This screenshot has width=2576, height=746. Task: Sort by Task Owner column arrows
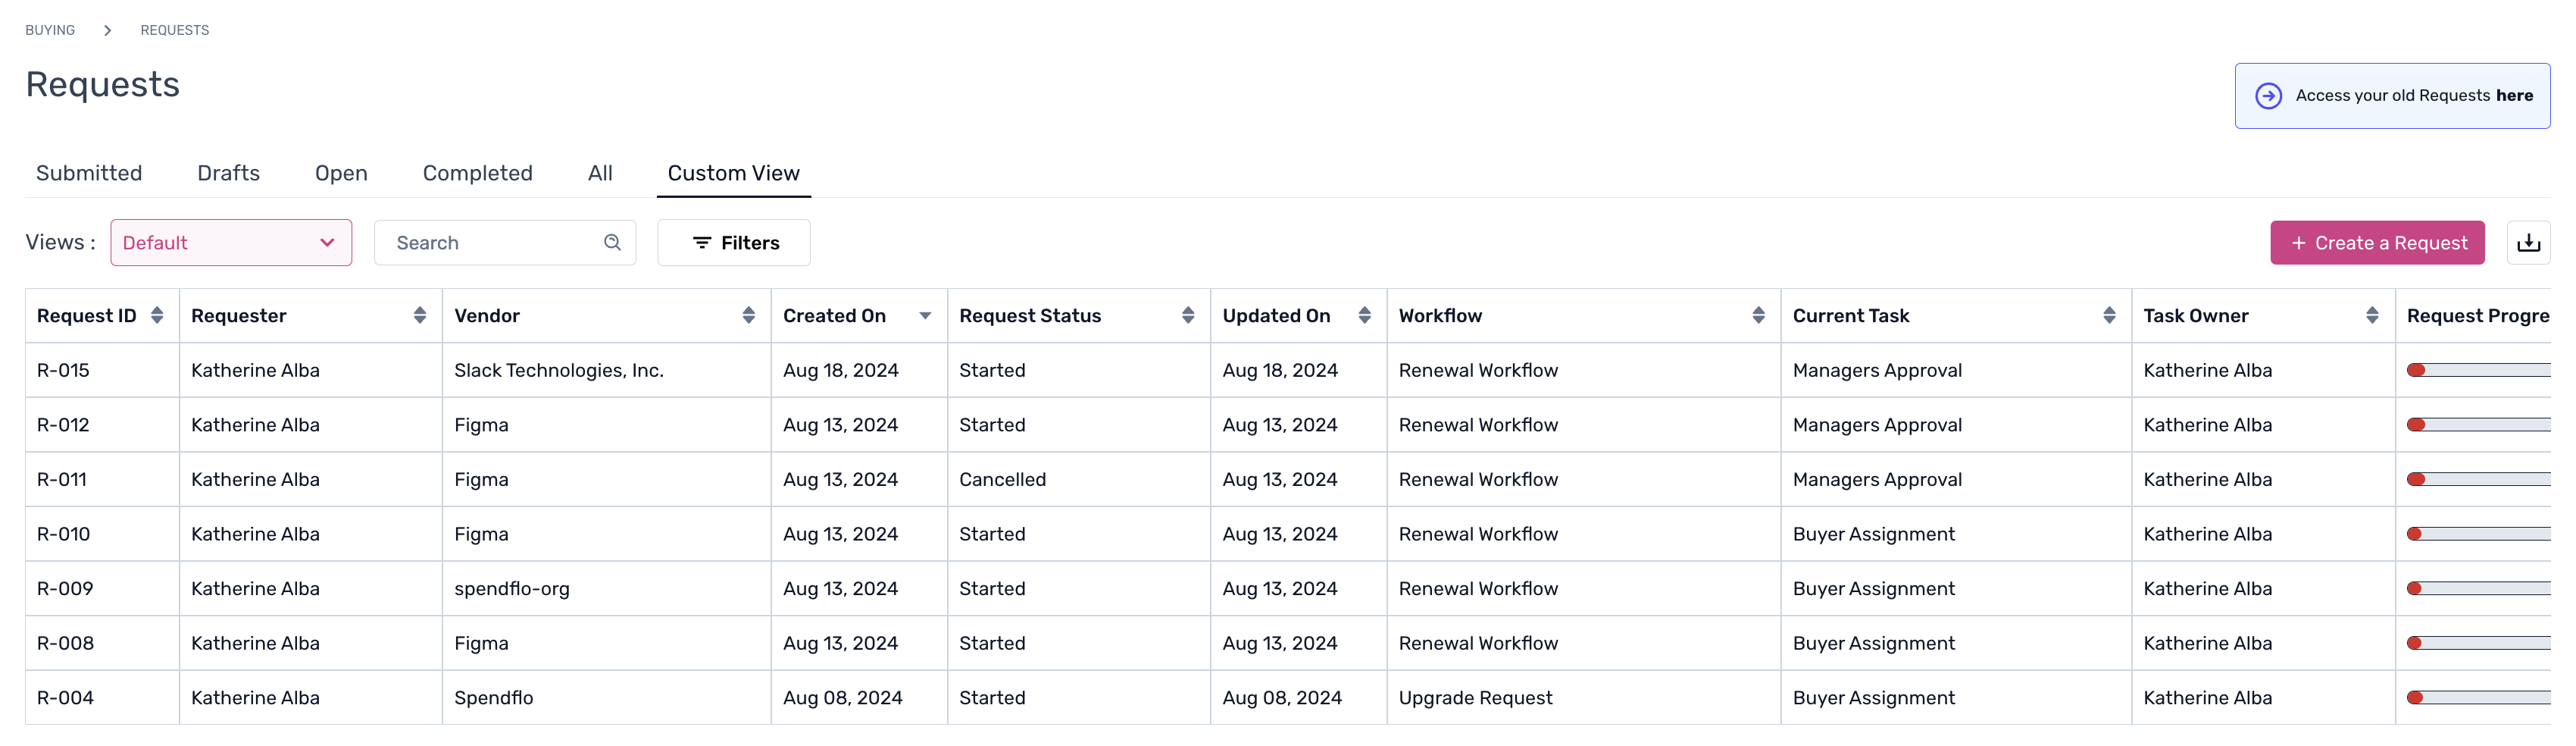pyautogui.click(x=2372, y=316)
